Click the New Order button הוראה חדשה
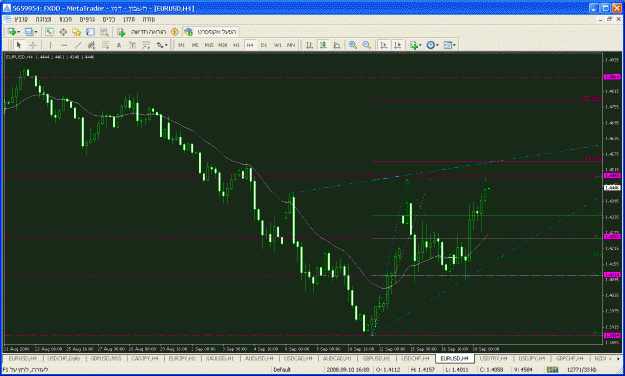 point(142,32)
